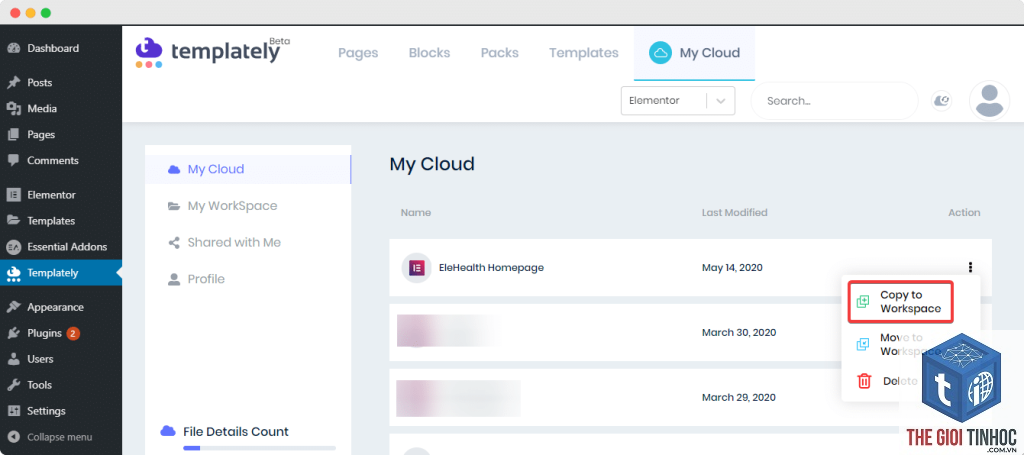Switch to the Blocks tab
Image resolution: width=1024 pixels, height=455 pixels.
429,53
